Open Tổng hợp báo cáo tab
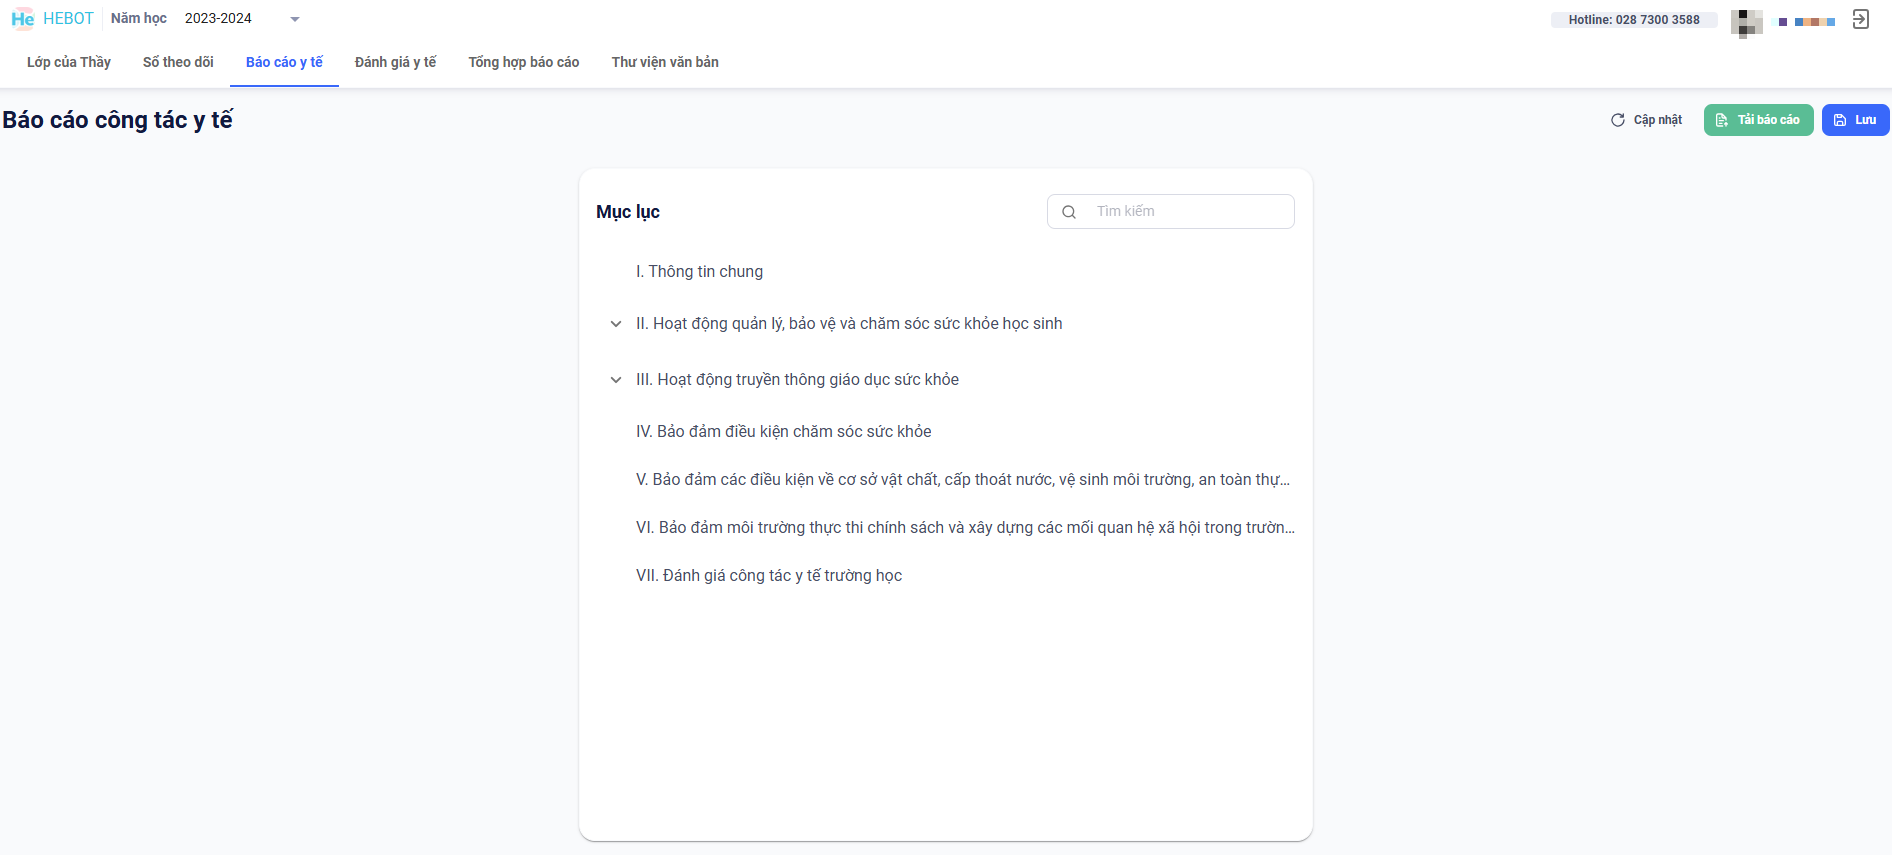The height and width of the screenshot is (855, 1892). [523, 62]
